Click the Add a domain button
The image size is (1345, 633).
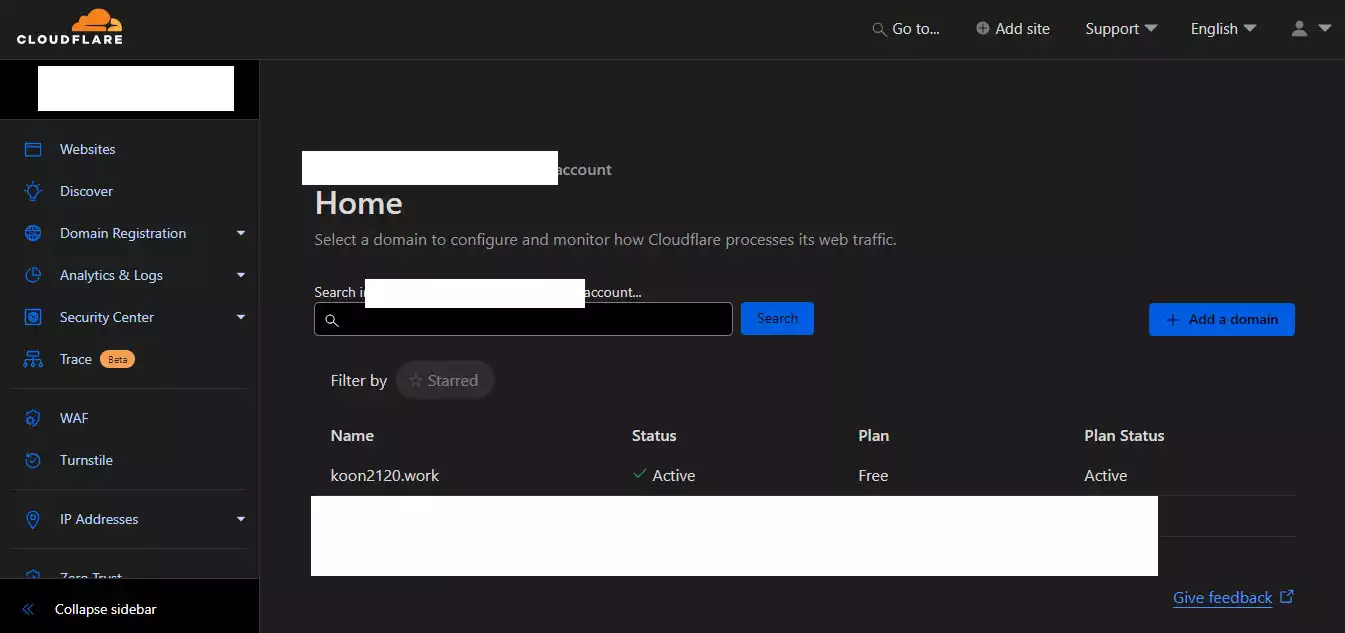1222,319
